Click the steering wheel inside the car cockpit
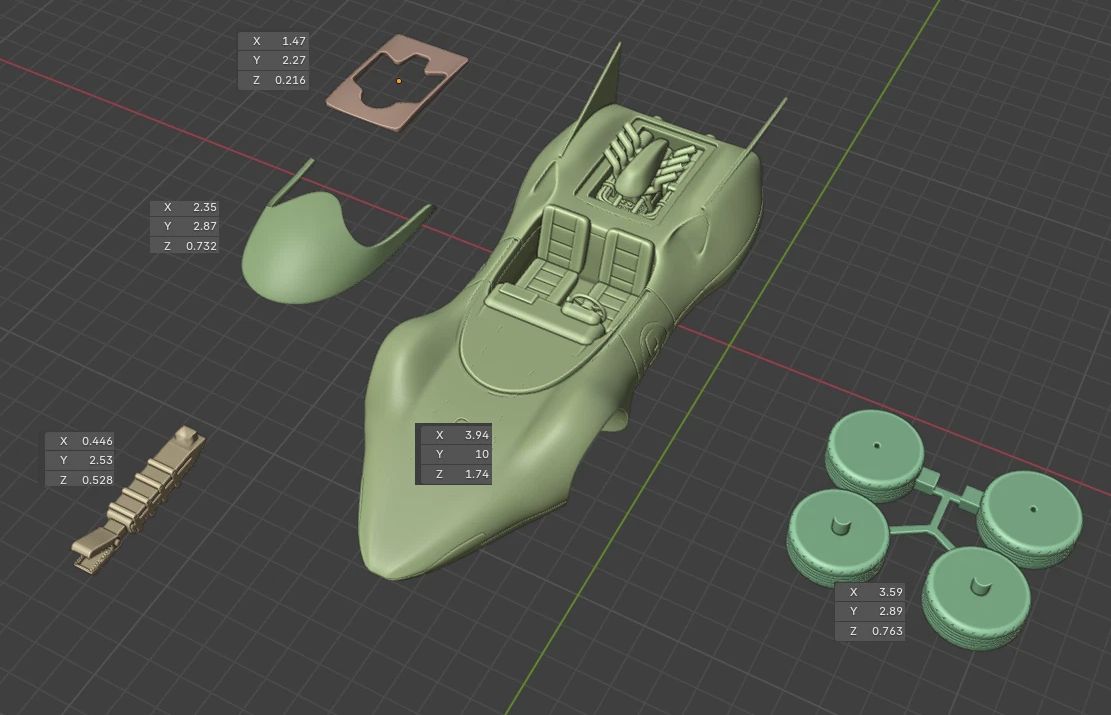The width and height of the screenshot is (1111, 715). 585,307
